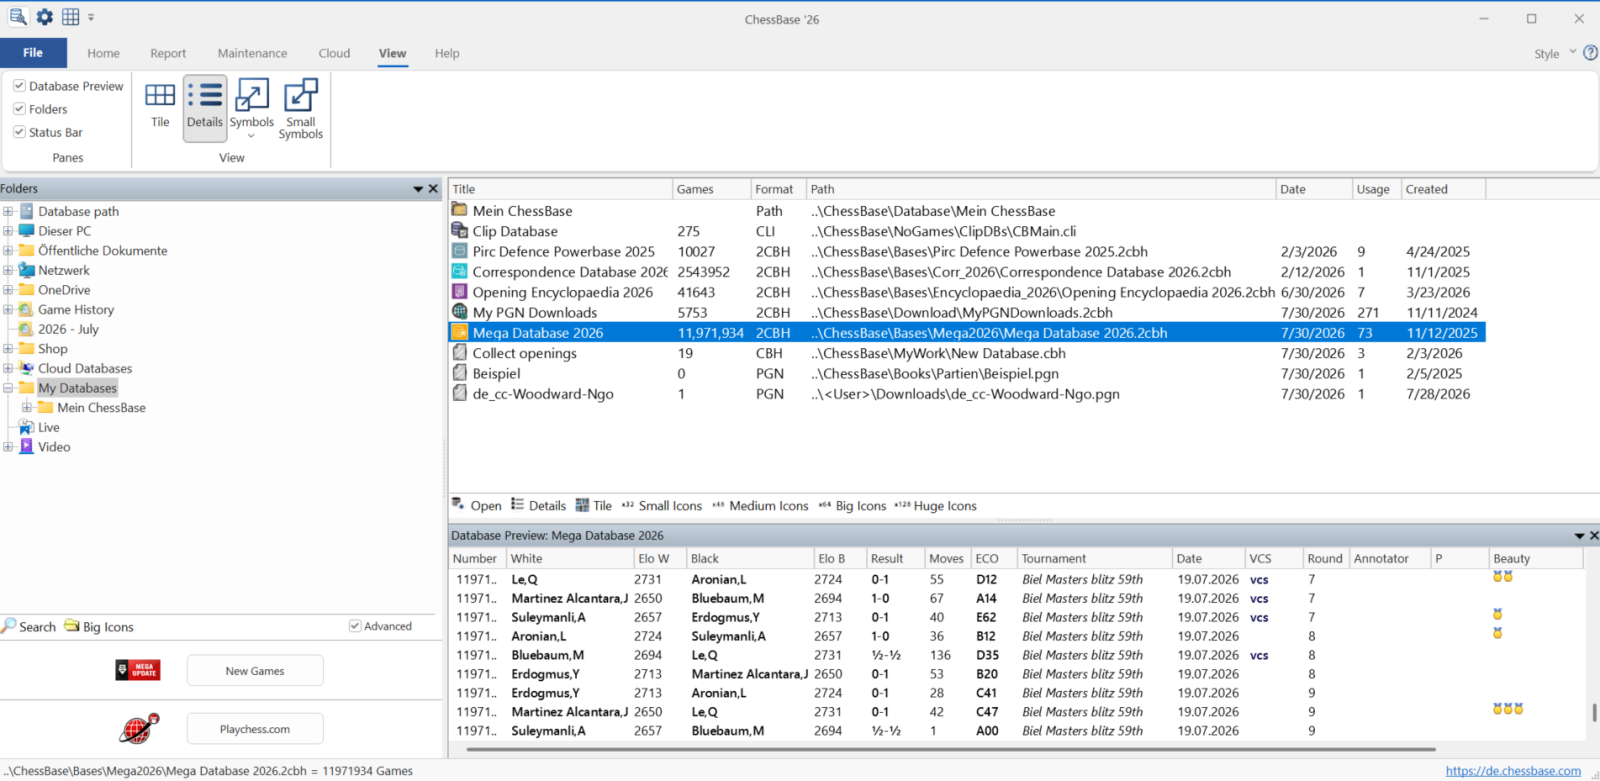The height and width of the screenshot is (781, 1600).
Task: Click the New Games button
Action: point(255,671)
